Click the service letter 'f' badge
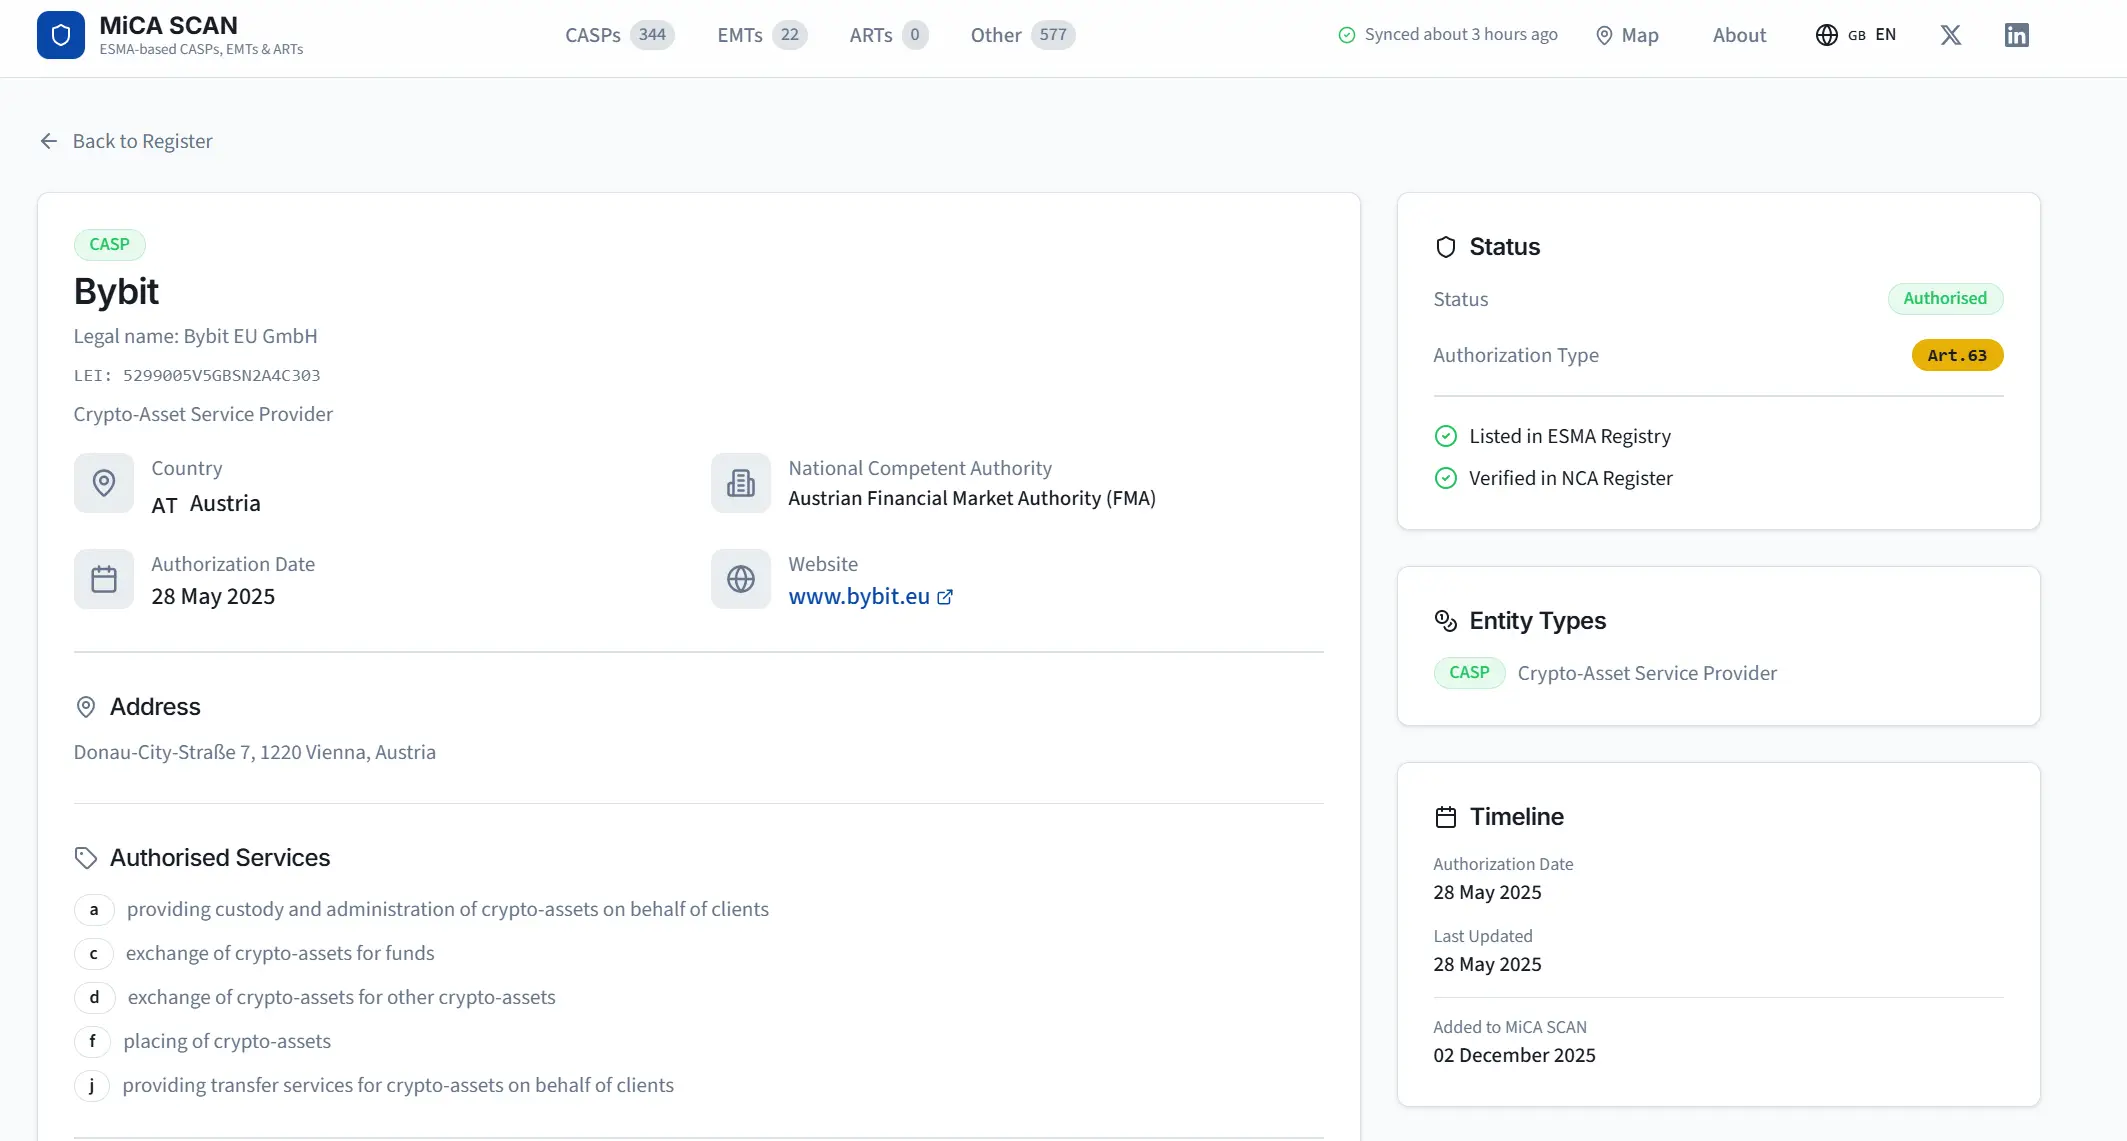This screenshot has height=1141, width=2127. tap(93, 1042)
